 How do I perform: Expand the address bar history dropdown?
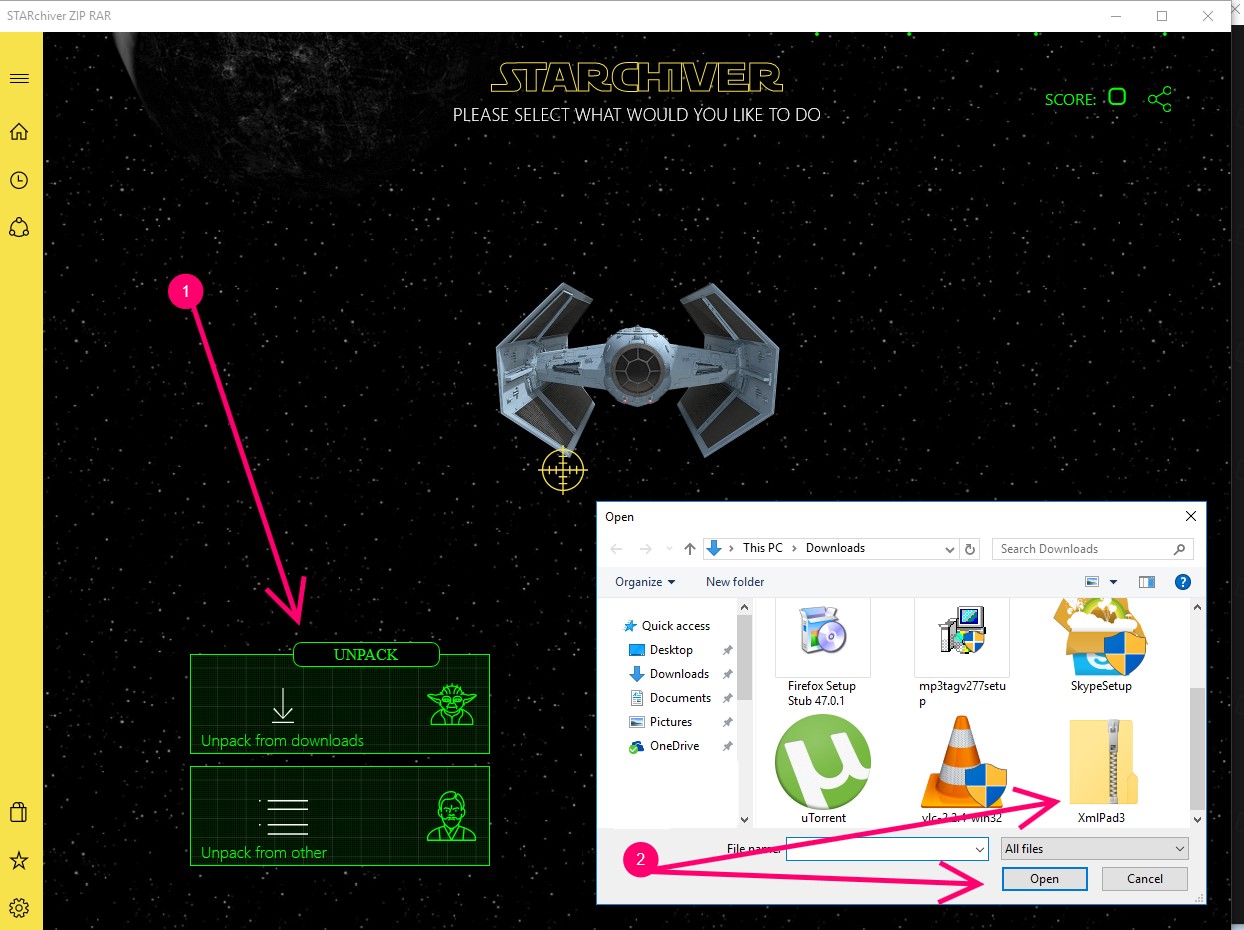950,549
